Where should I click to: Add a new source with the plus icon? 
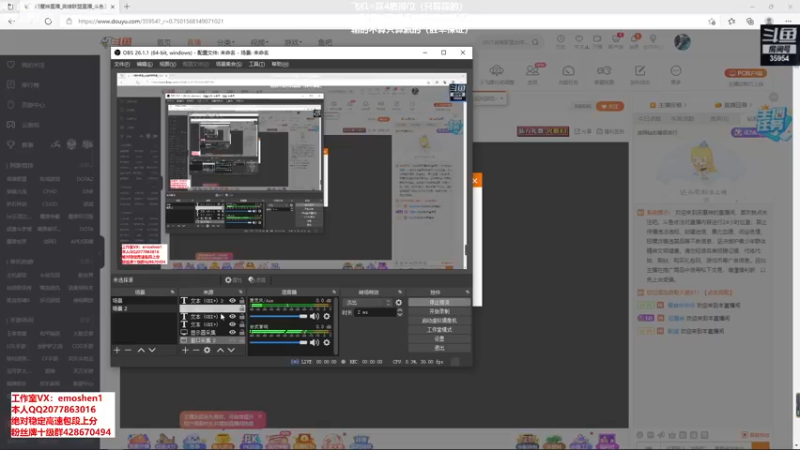[185, 350]
